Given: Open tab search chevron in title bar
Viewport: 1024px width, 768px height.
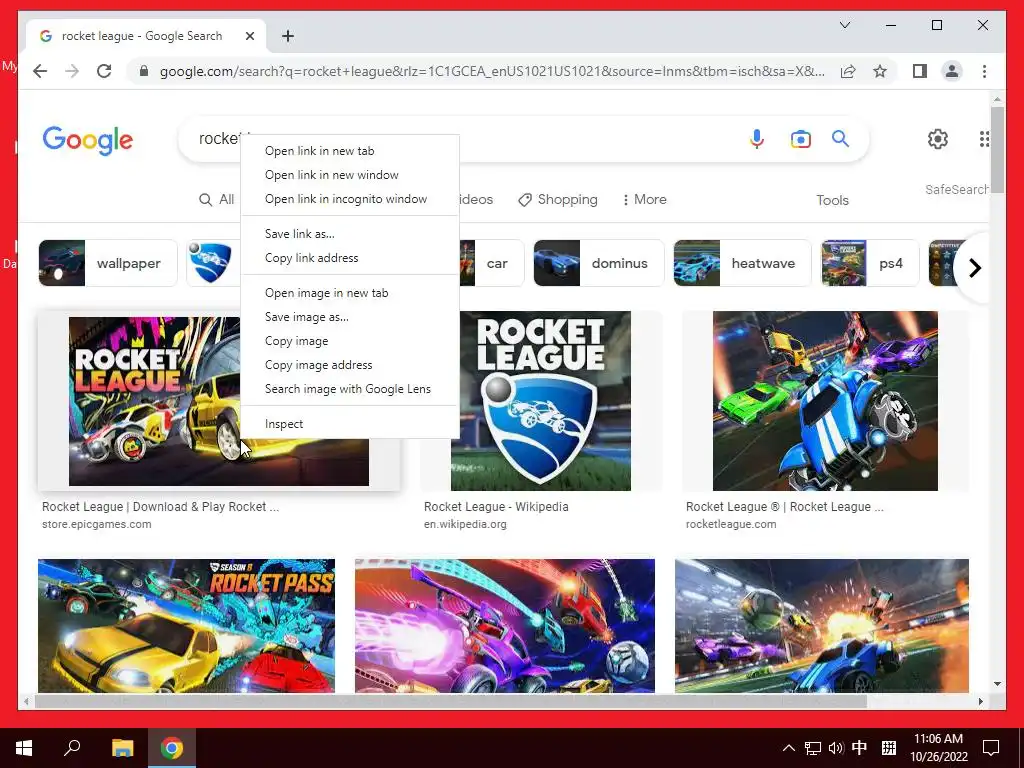Looking at the screenshot, I should (x=844, y=25).
